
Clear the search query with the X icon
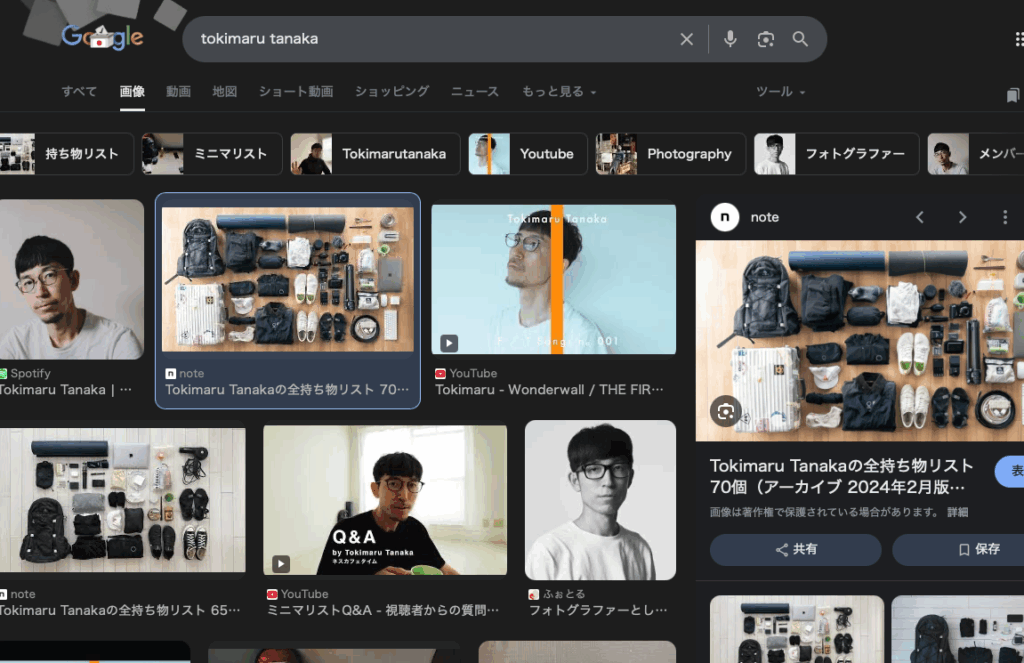point(687,38)
